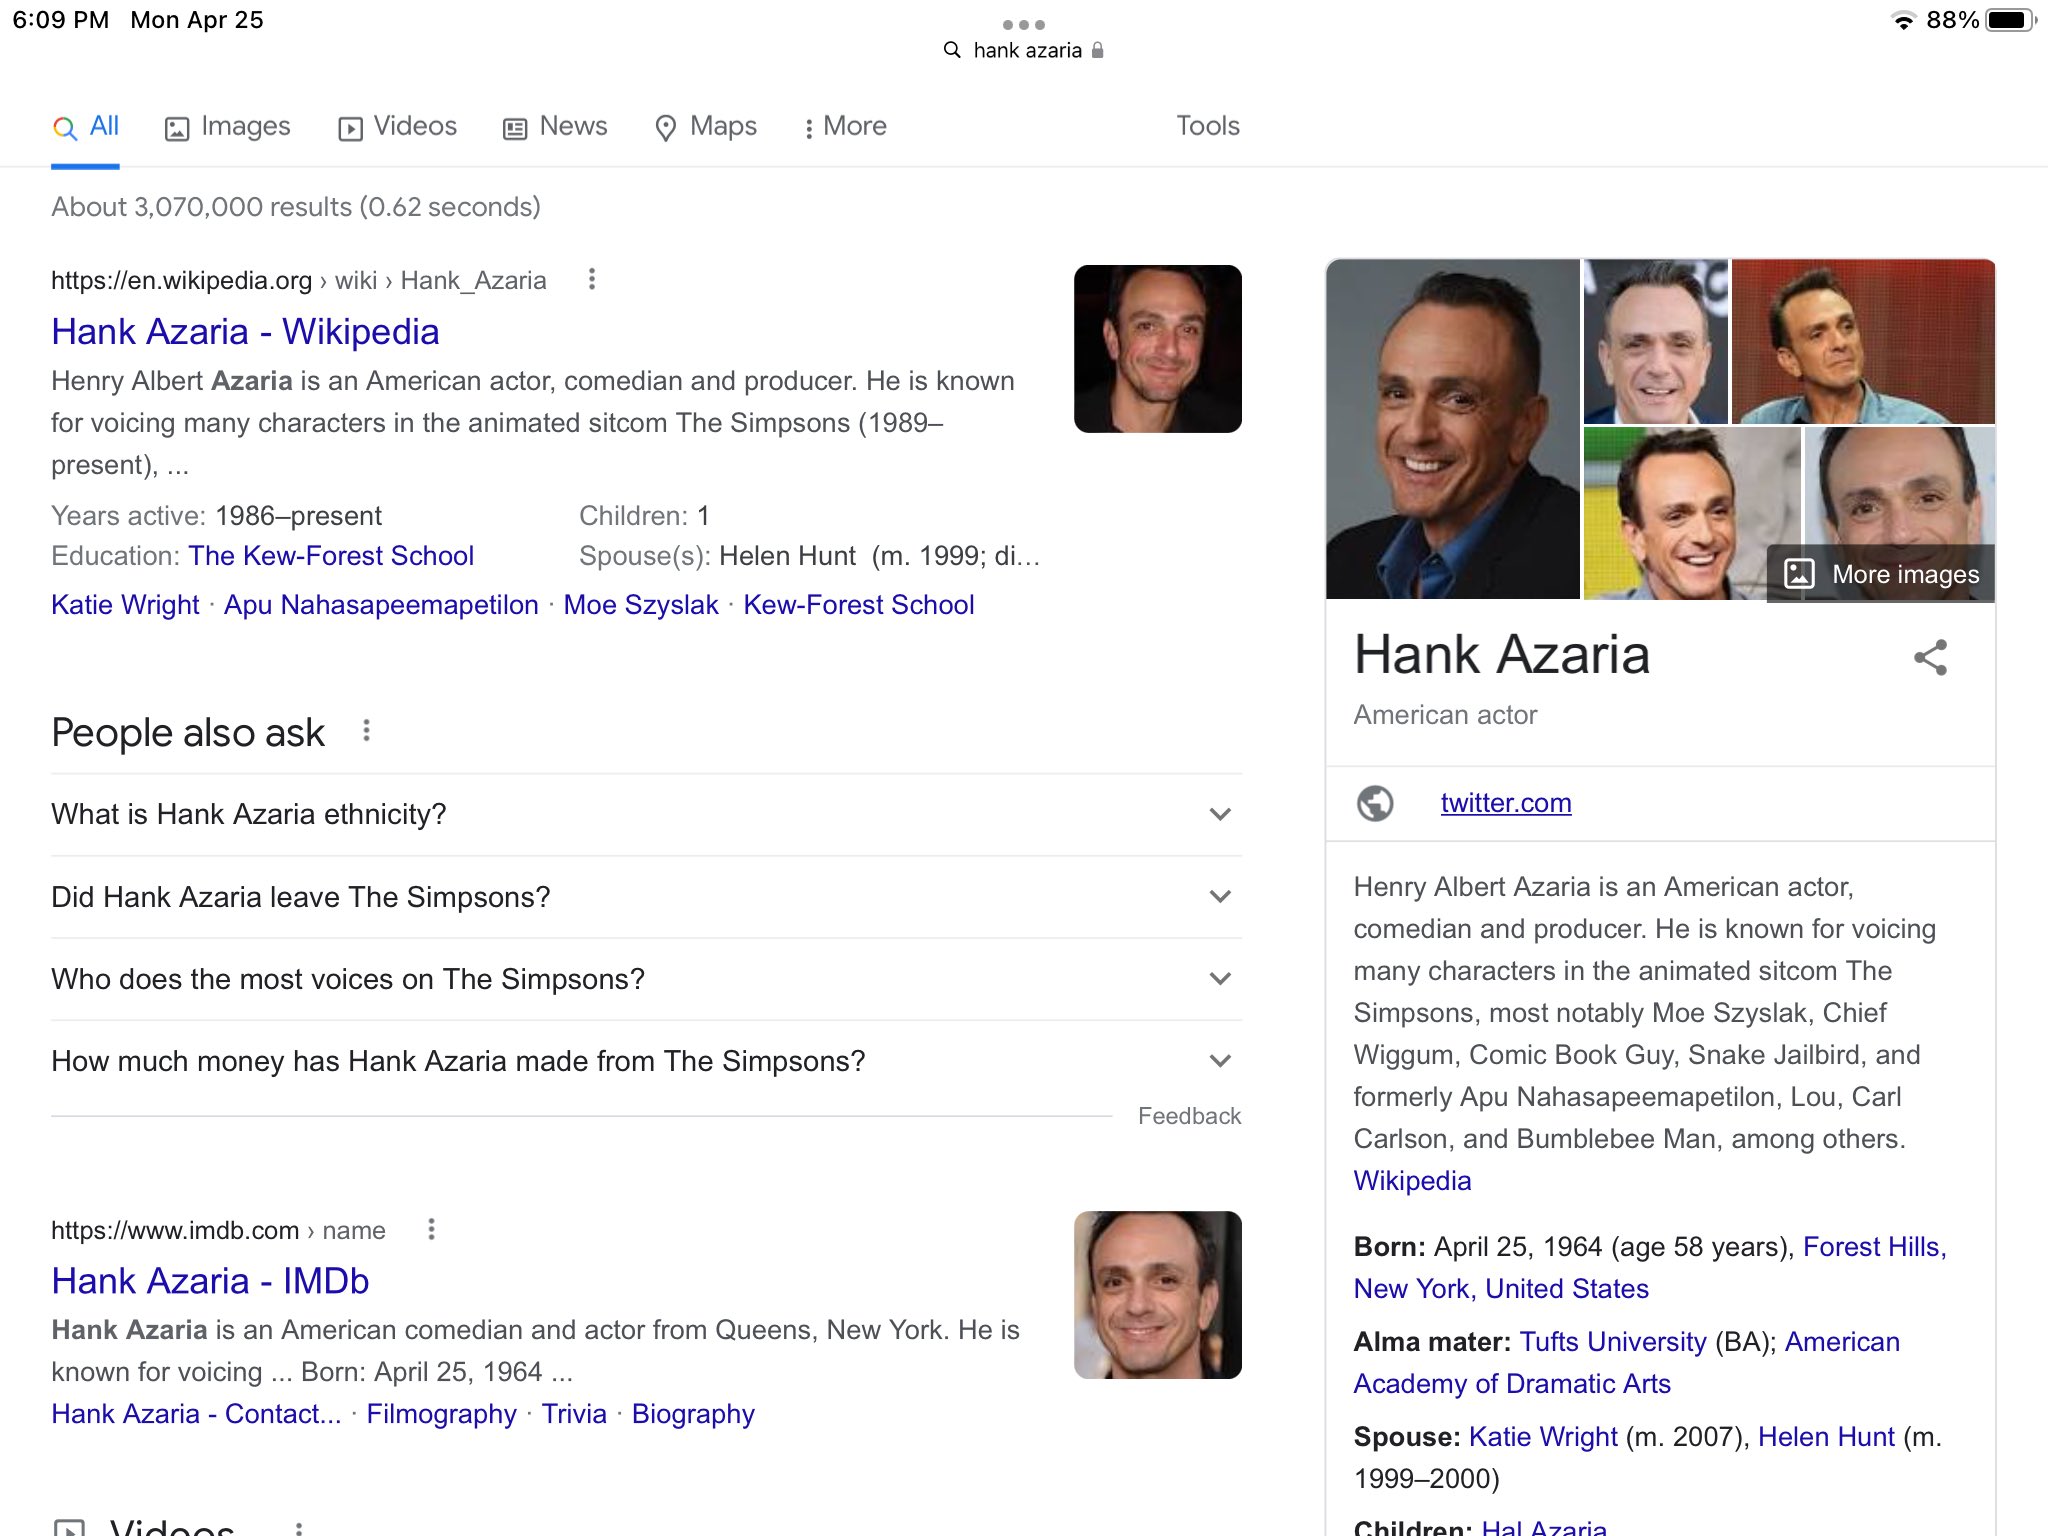Tap the three-dot multitasking indicator
Image resolution: width=2048 pixels, height=1536 pixels.
pos(1023,24)
